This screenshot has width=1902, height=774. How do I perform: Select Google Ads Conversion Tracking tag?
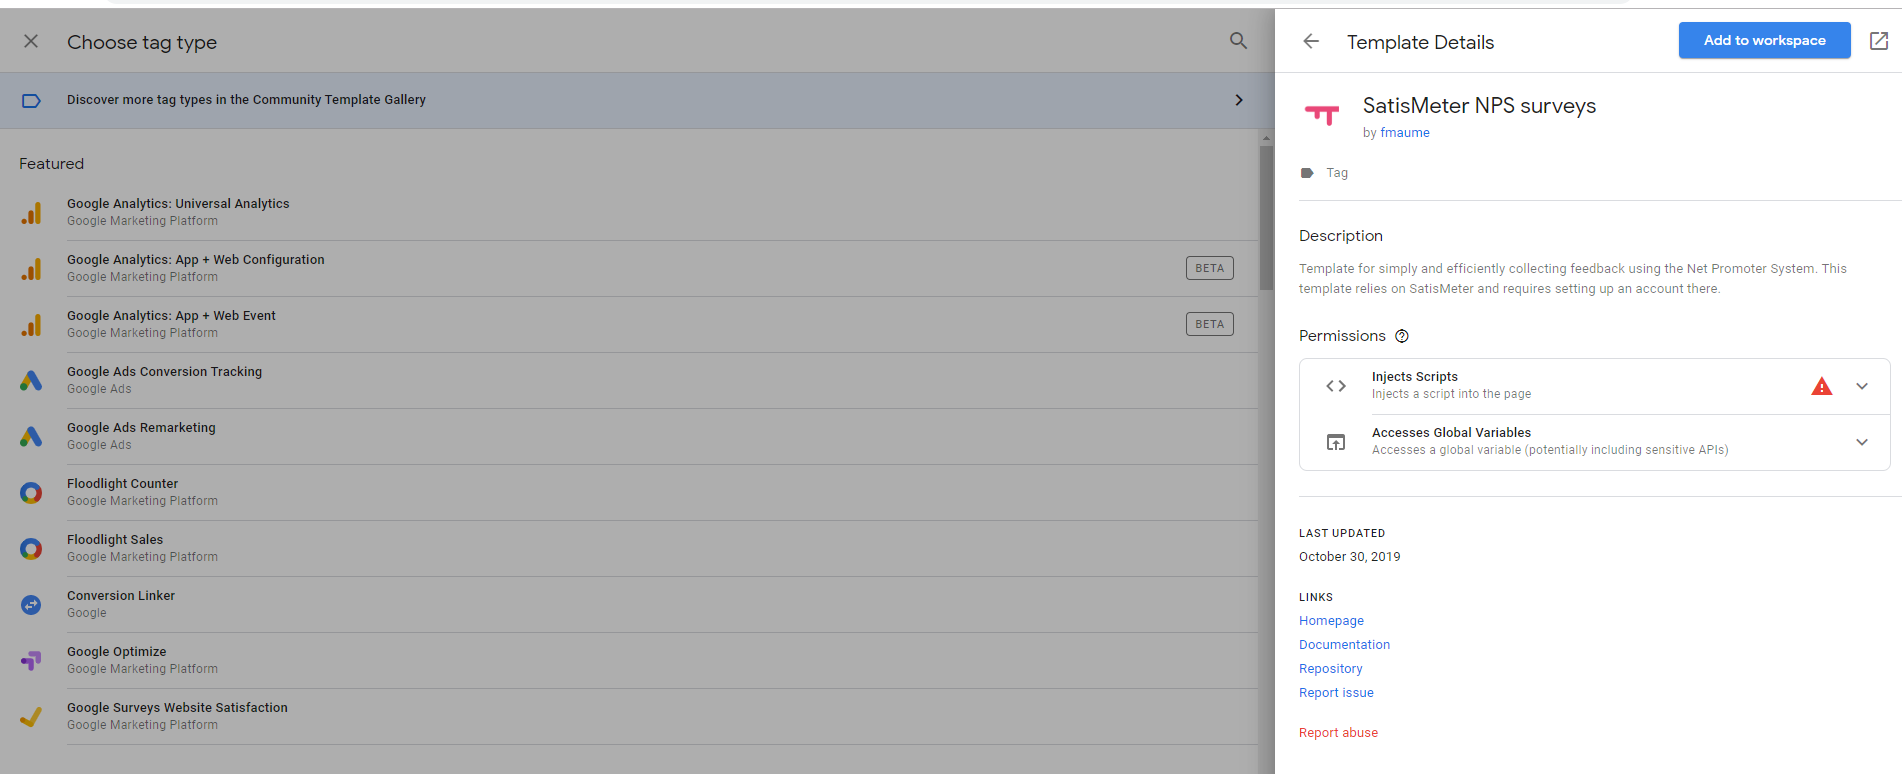point(629,381)
